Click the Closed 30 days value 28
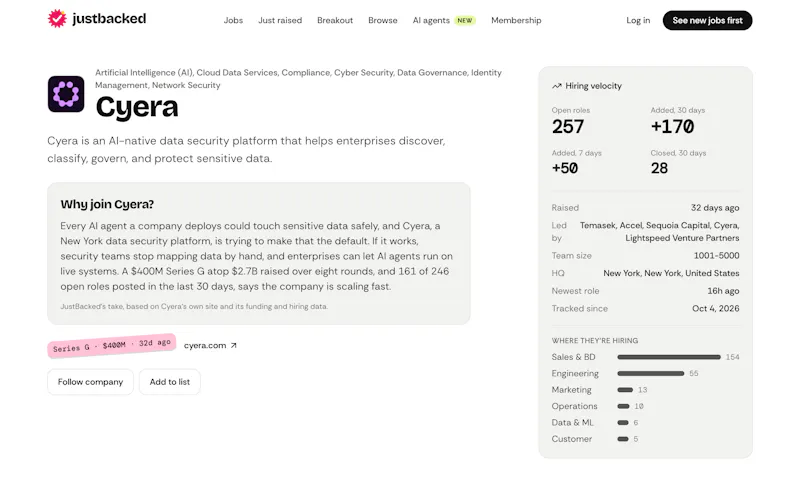Image resolution: width=800 pixels, height=479 pixels. pos(659,168)
